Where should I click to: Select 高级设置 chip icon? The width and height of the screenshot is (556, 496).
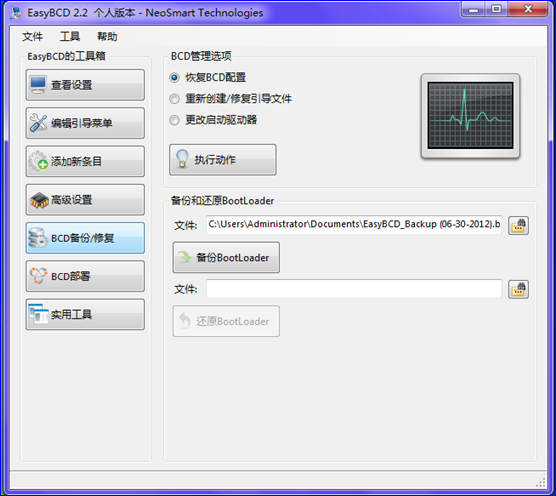pos(39,200)
